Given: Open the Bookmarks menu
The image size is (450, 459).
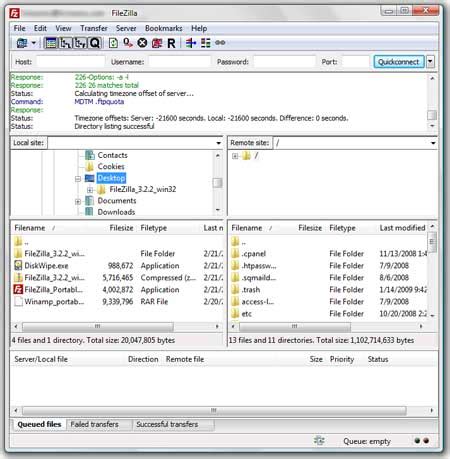Looking at the screenshot, I should (x=164, y=28).
